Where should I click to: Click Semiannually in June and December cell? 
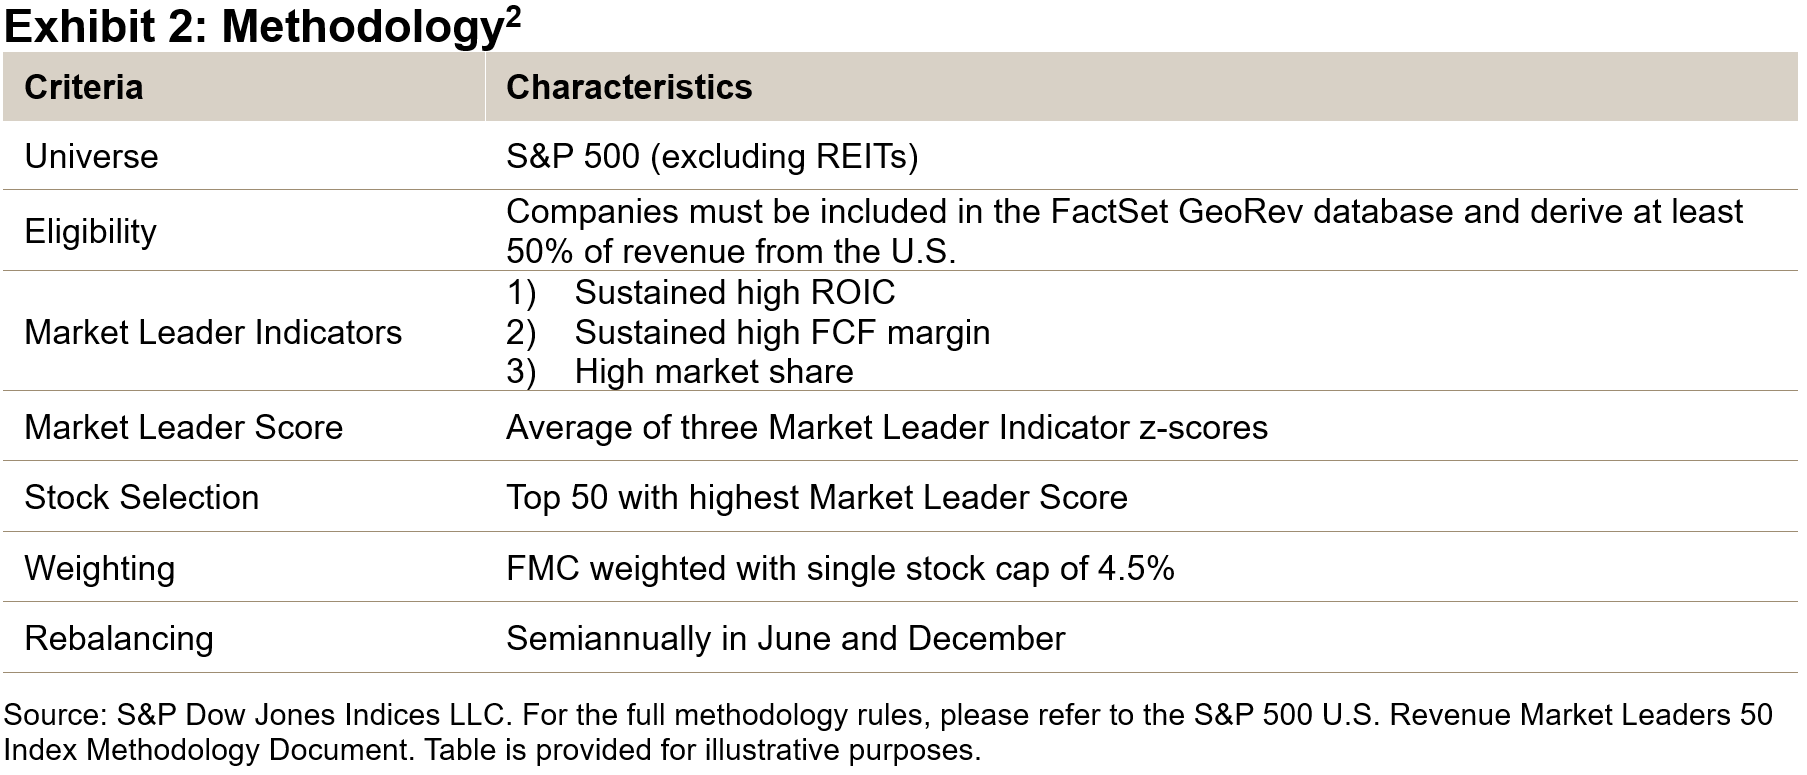785,639
